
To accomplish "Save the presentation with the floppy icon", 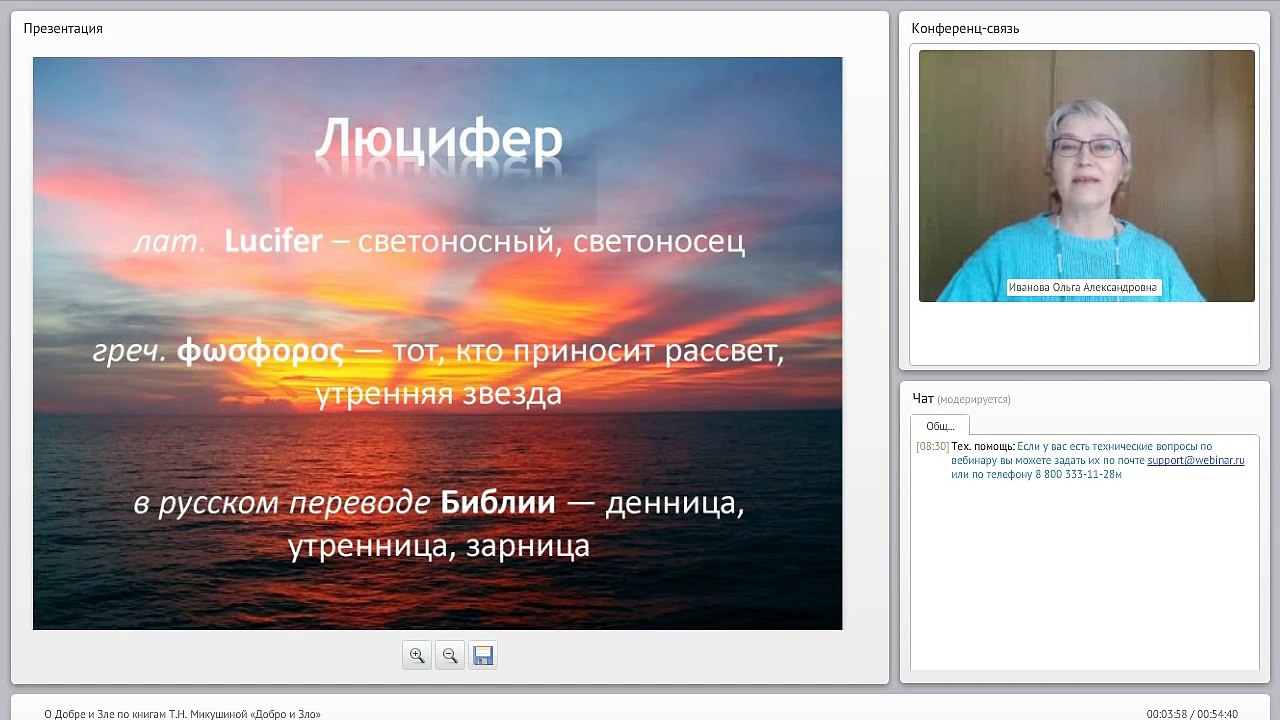I will [x=483, y=655].
